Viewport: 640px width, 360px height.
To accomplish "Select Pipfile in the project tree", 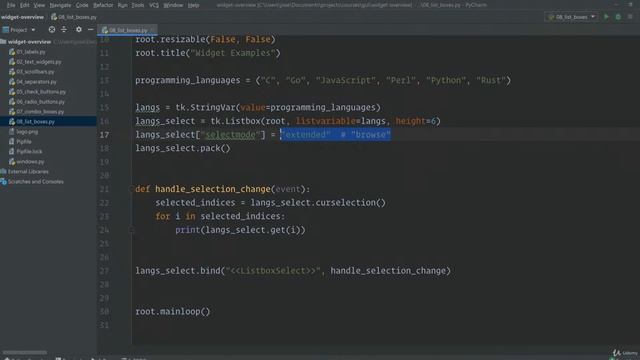I will point(24,142).
